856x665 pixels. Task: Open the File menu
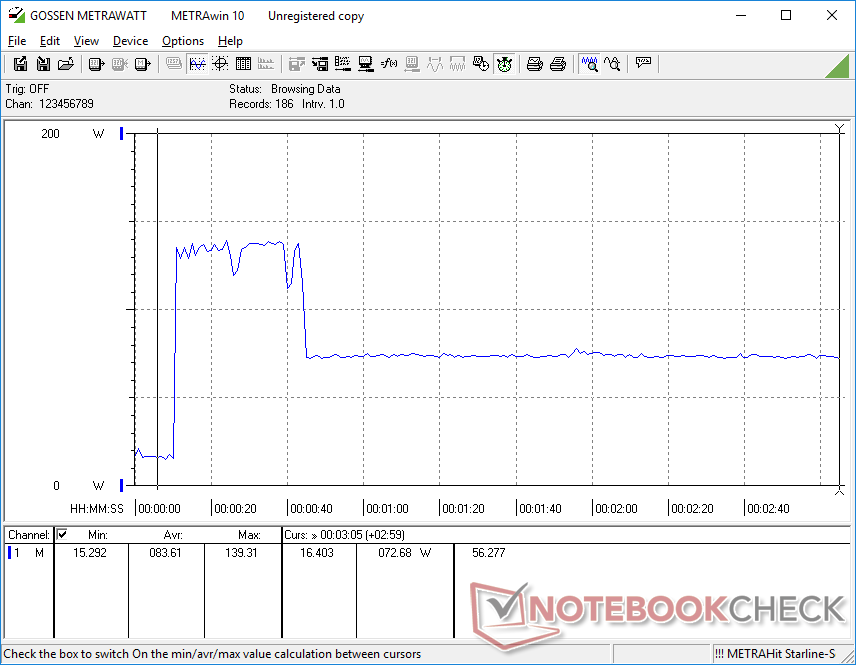17,41
